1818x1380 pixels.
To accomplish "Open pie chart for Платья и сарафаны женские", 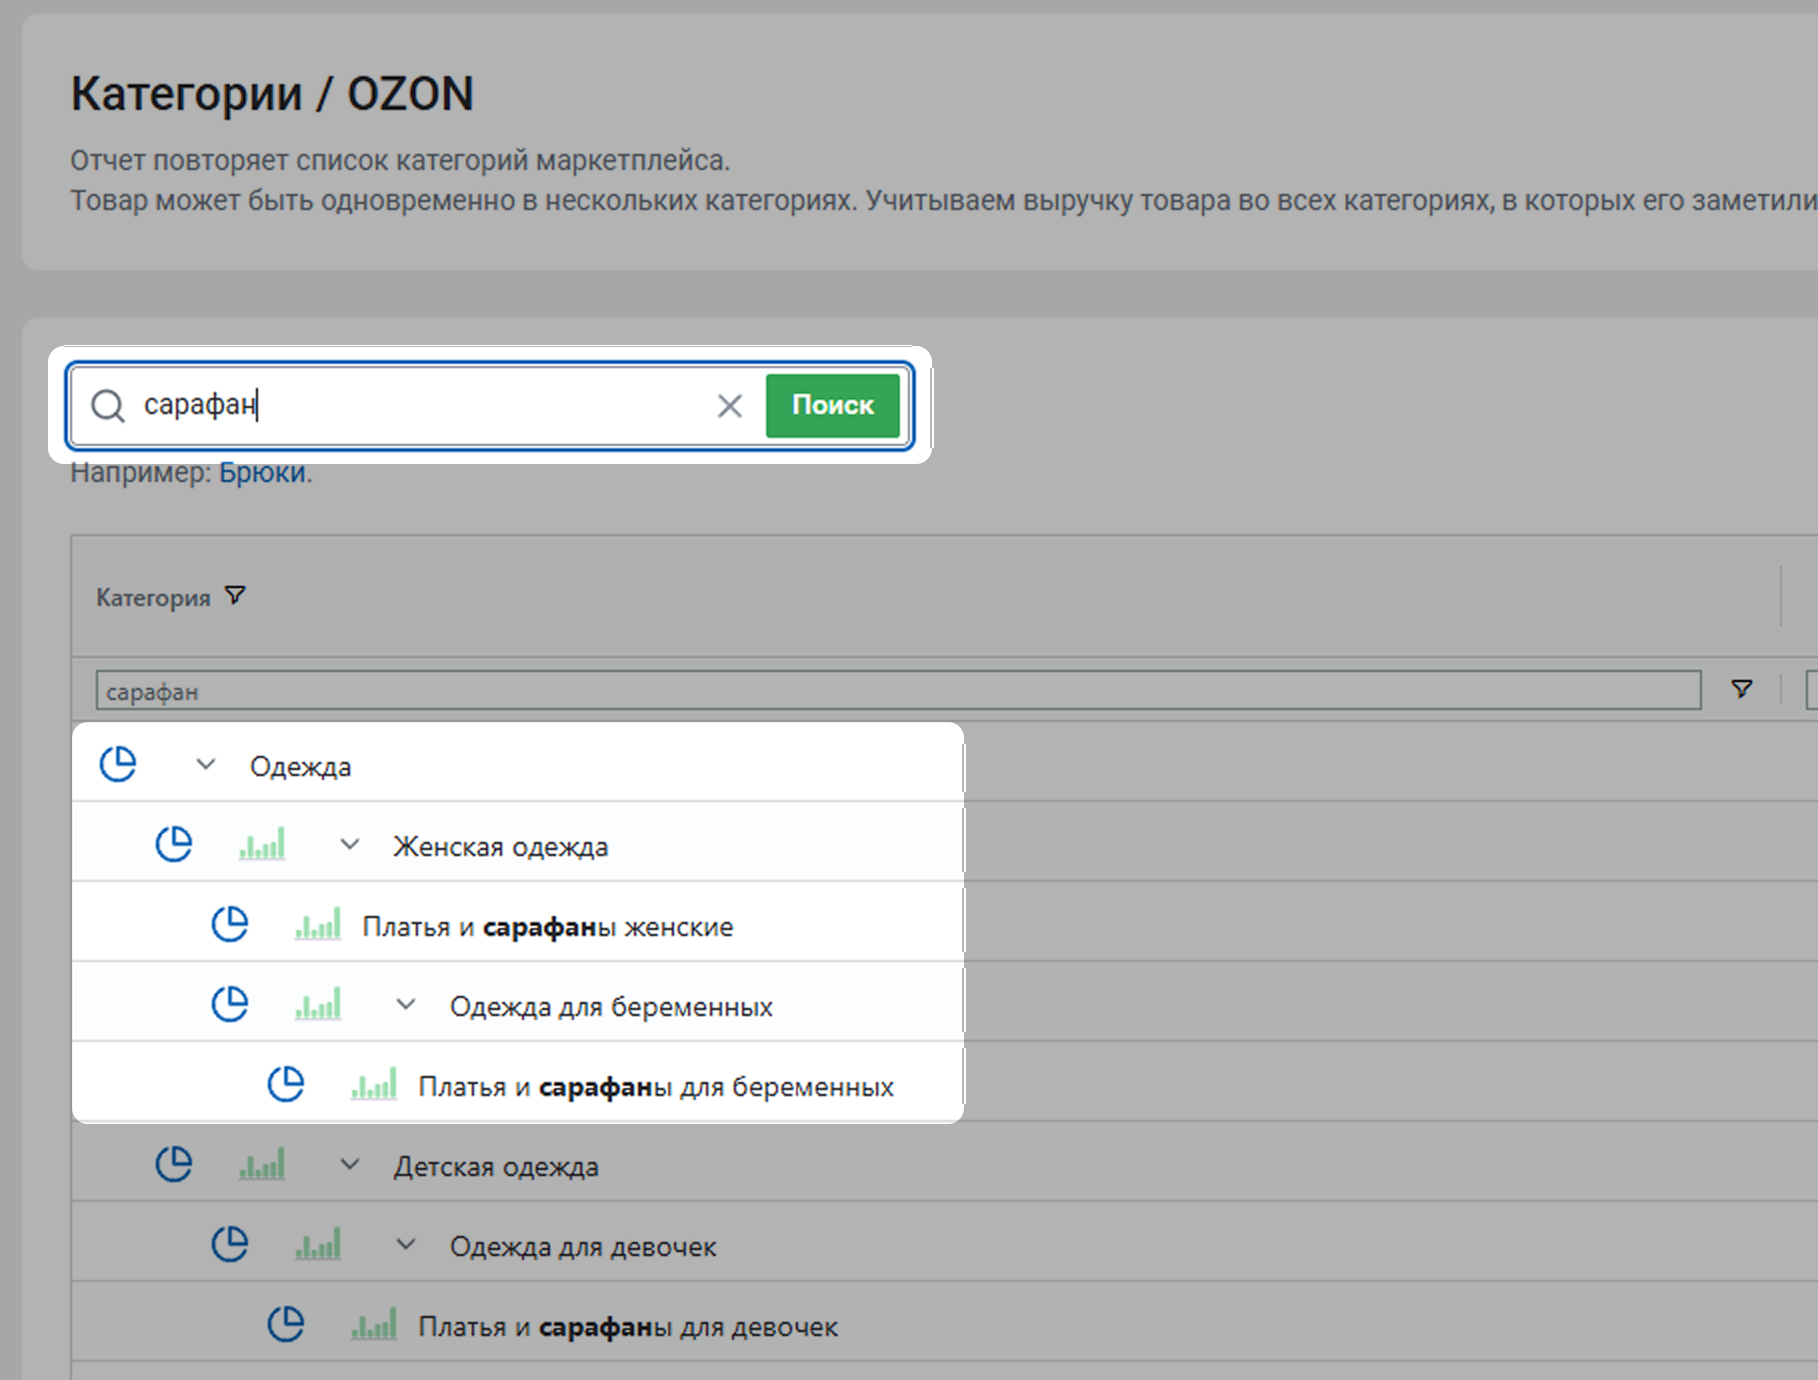I will 230,925.
